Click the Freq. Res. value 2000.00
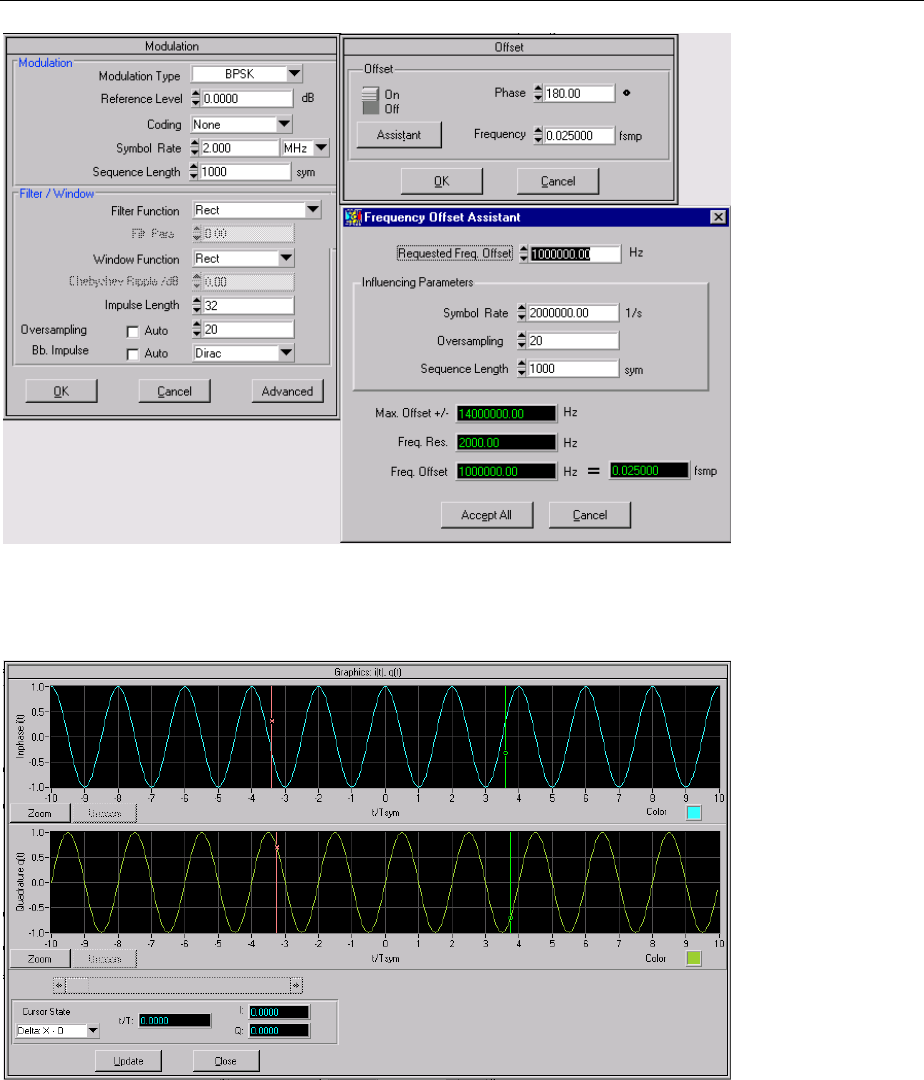Viewport: 924px width, 1080px height. [506, 442]
